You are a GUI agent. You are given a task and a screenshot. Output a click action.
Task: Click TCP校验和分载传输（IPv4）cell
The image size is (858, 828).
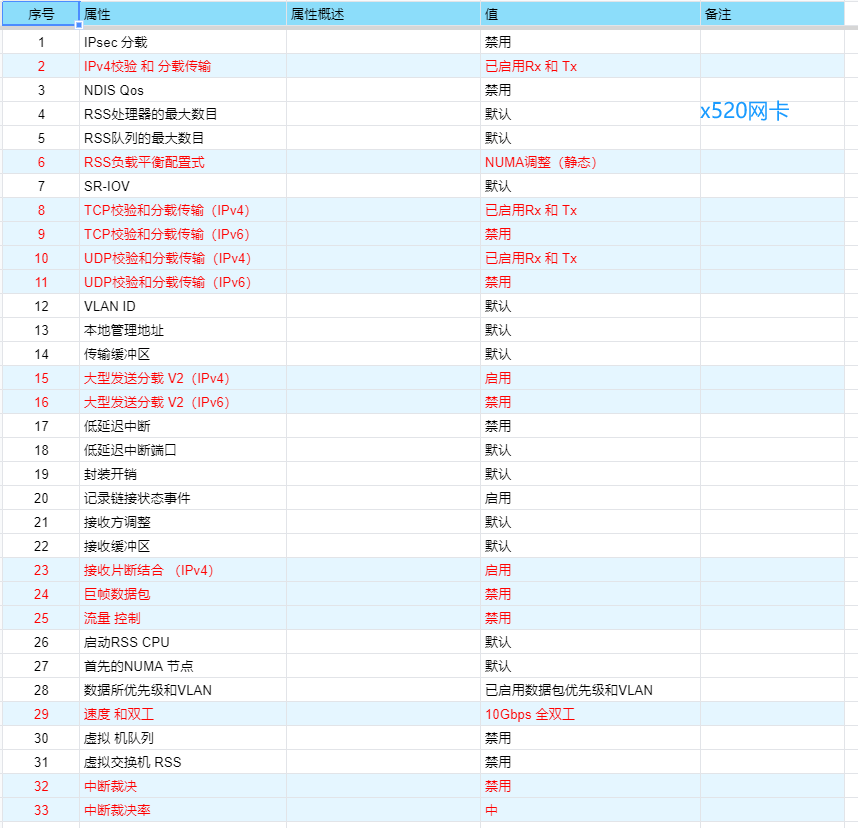pos(183,210)
